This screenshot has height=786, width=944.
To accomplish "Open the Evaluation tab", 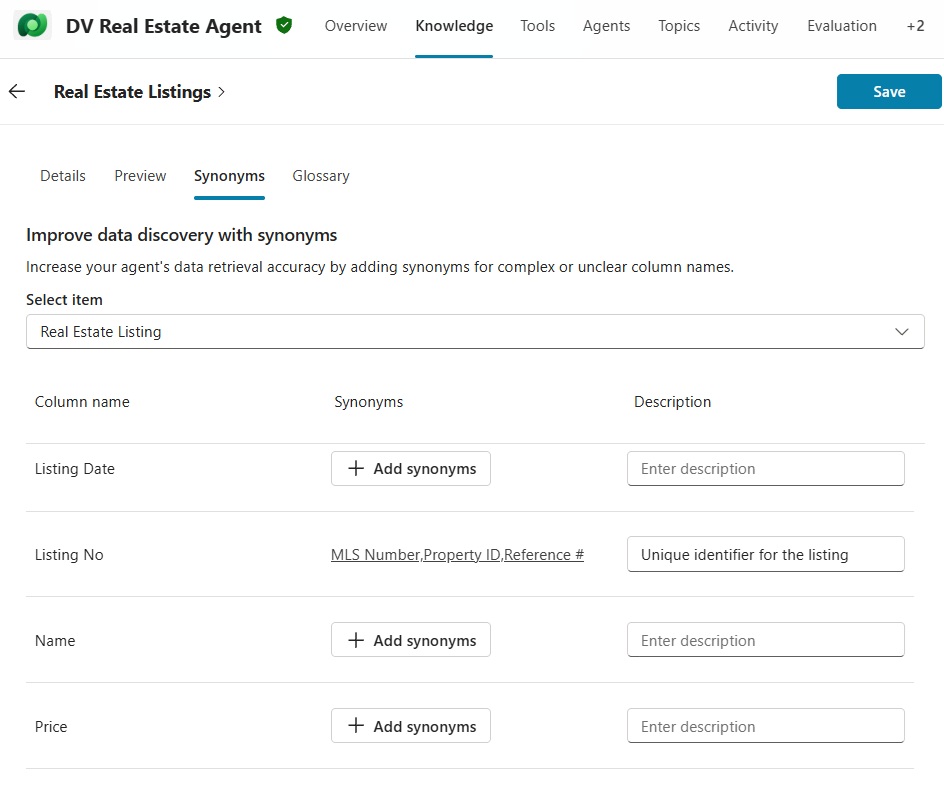I will coord(842,26).
